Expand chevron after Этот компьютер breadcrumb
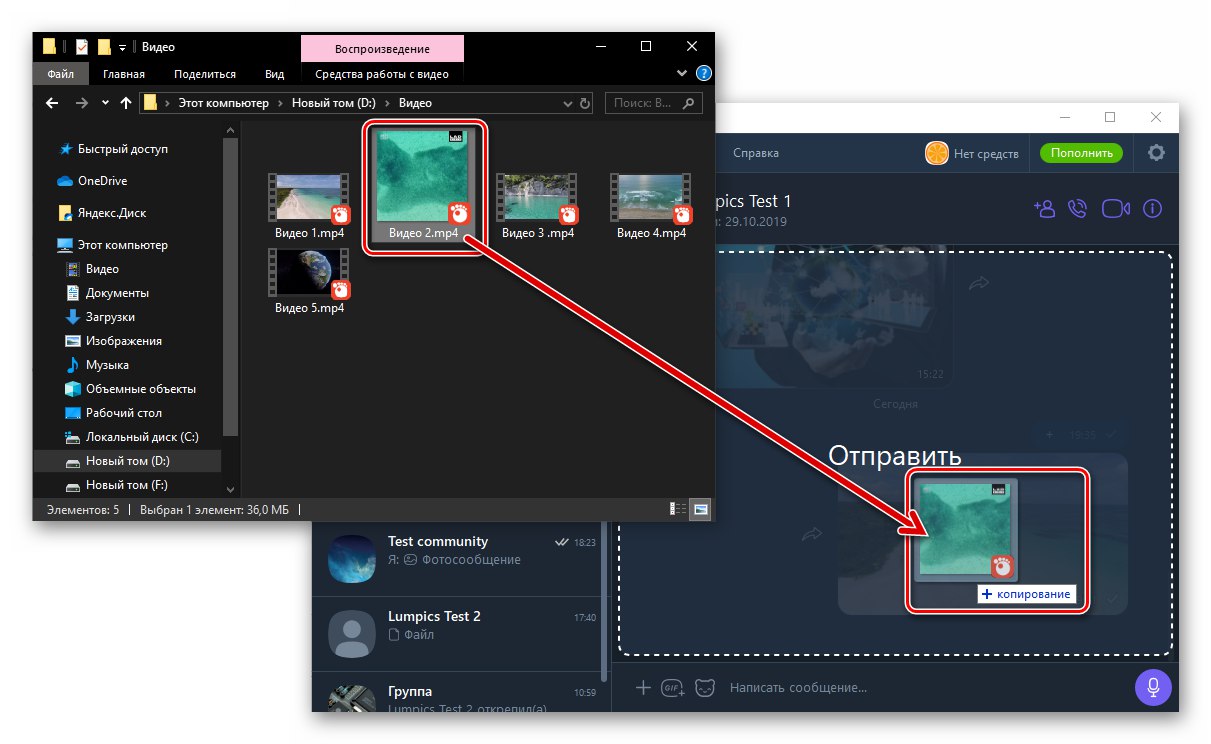 pyautogui.click(x=282, y=103)
